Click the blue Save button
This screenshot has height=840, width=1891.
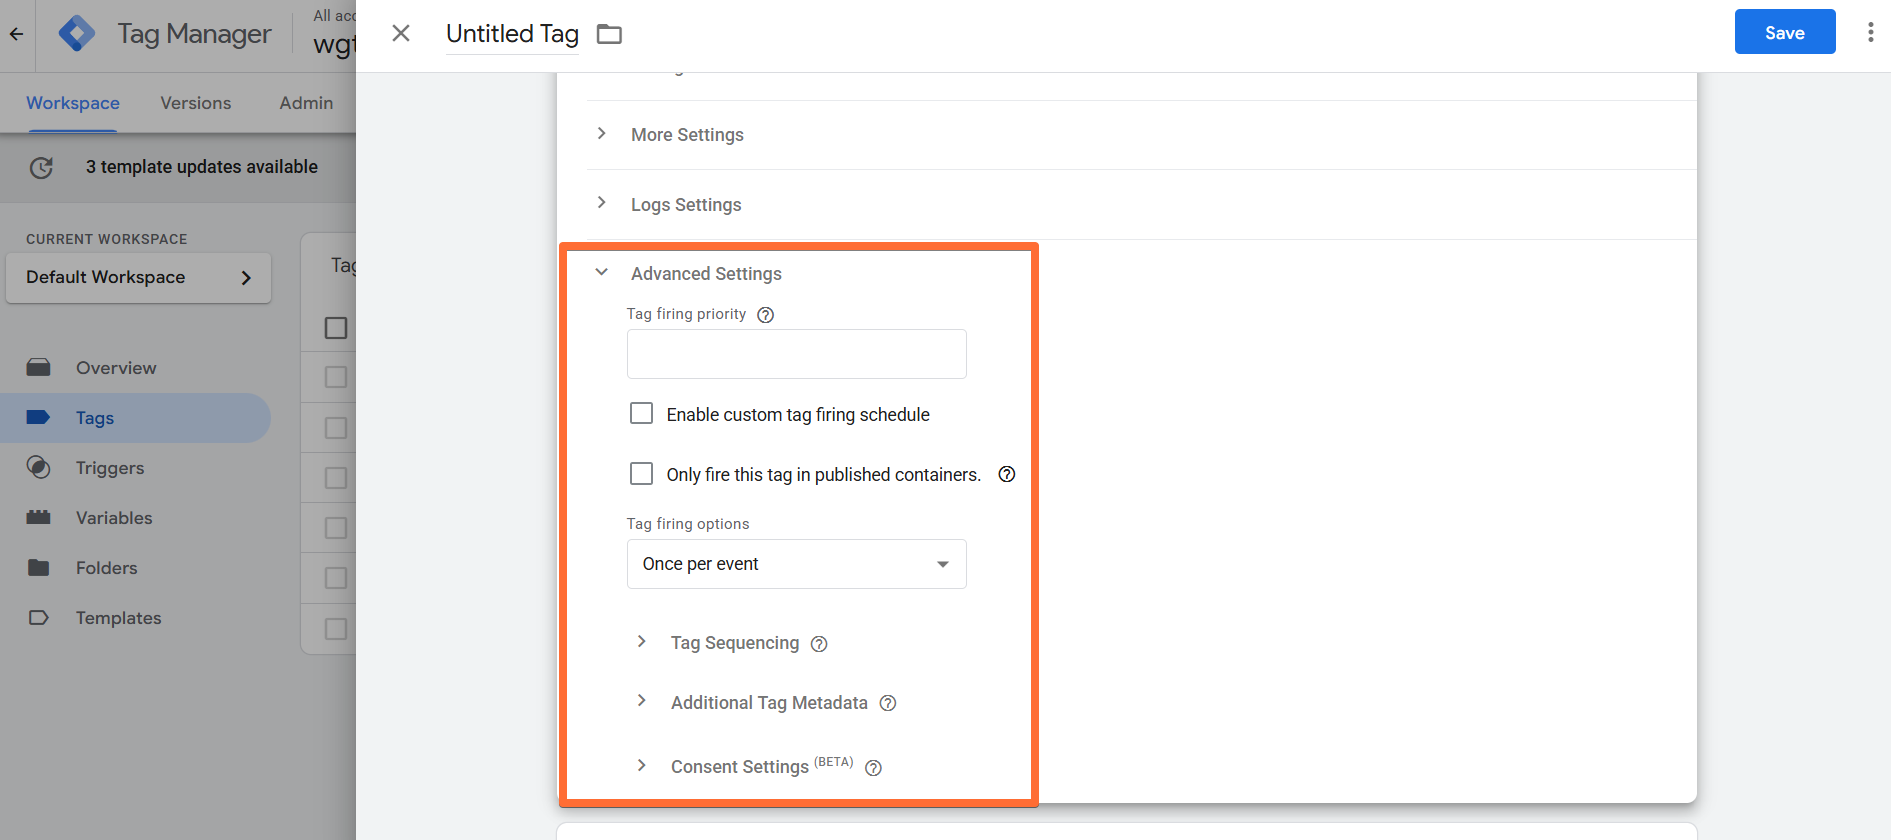coord(1785,32)
